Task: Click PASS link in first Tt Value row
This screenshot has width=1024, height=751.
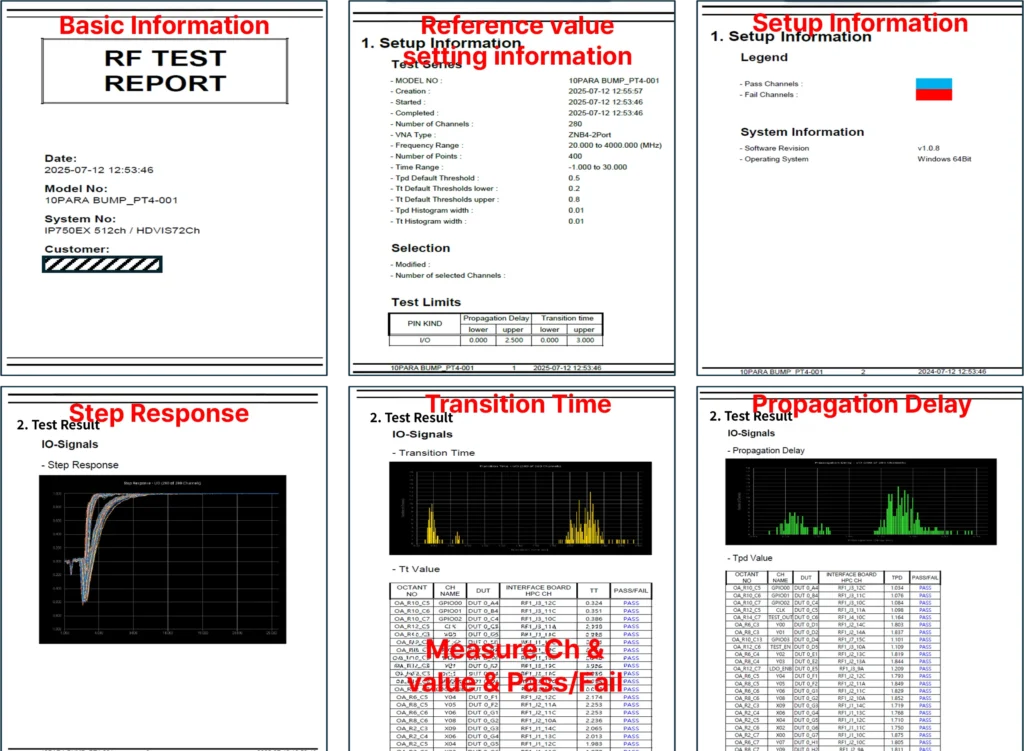Action: click(x=631, y=603)
